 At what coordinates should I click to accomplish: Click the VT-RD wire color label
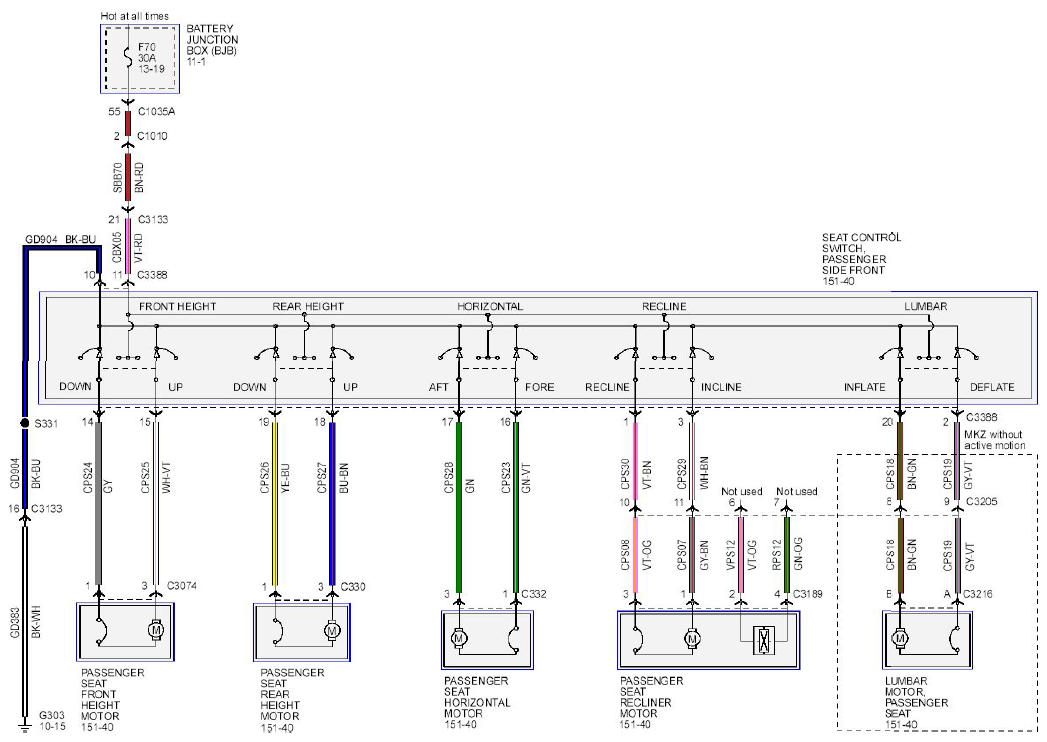(139, 246)
